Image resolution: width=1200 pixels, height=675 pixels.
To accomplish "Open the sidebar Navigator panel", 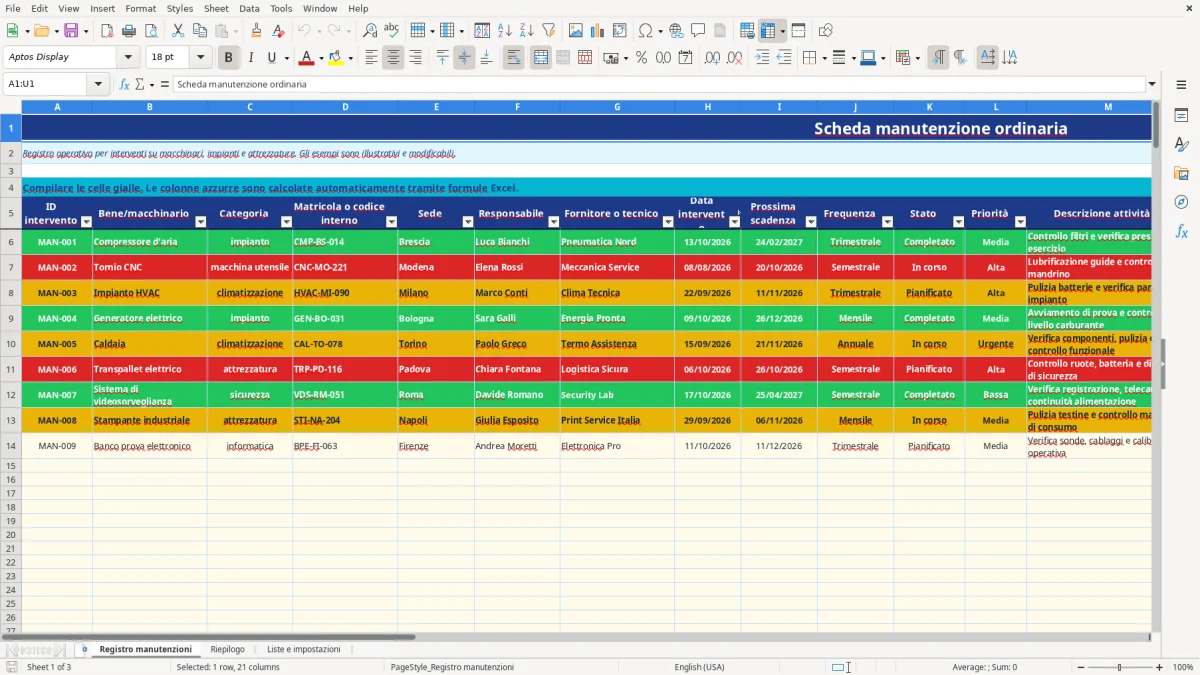I will coord(1181,202).
